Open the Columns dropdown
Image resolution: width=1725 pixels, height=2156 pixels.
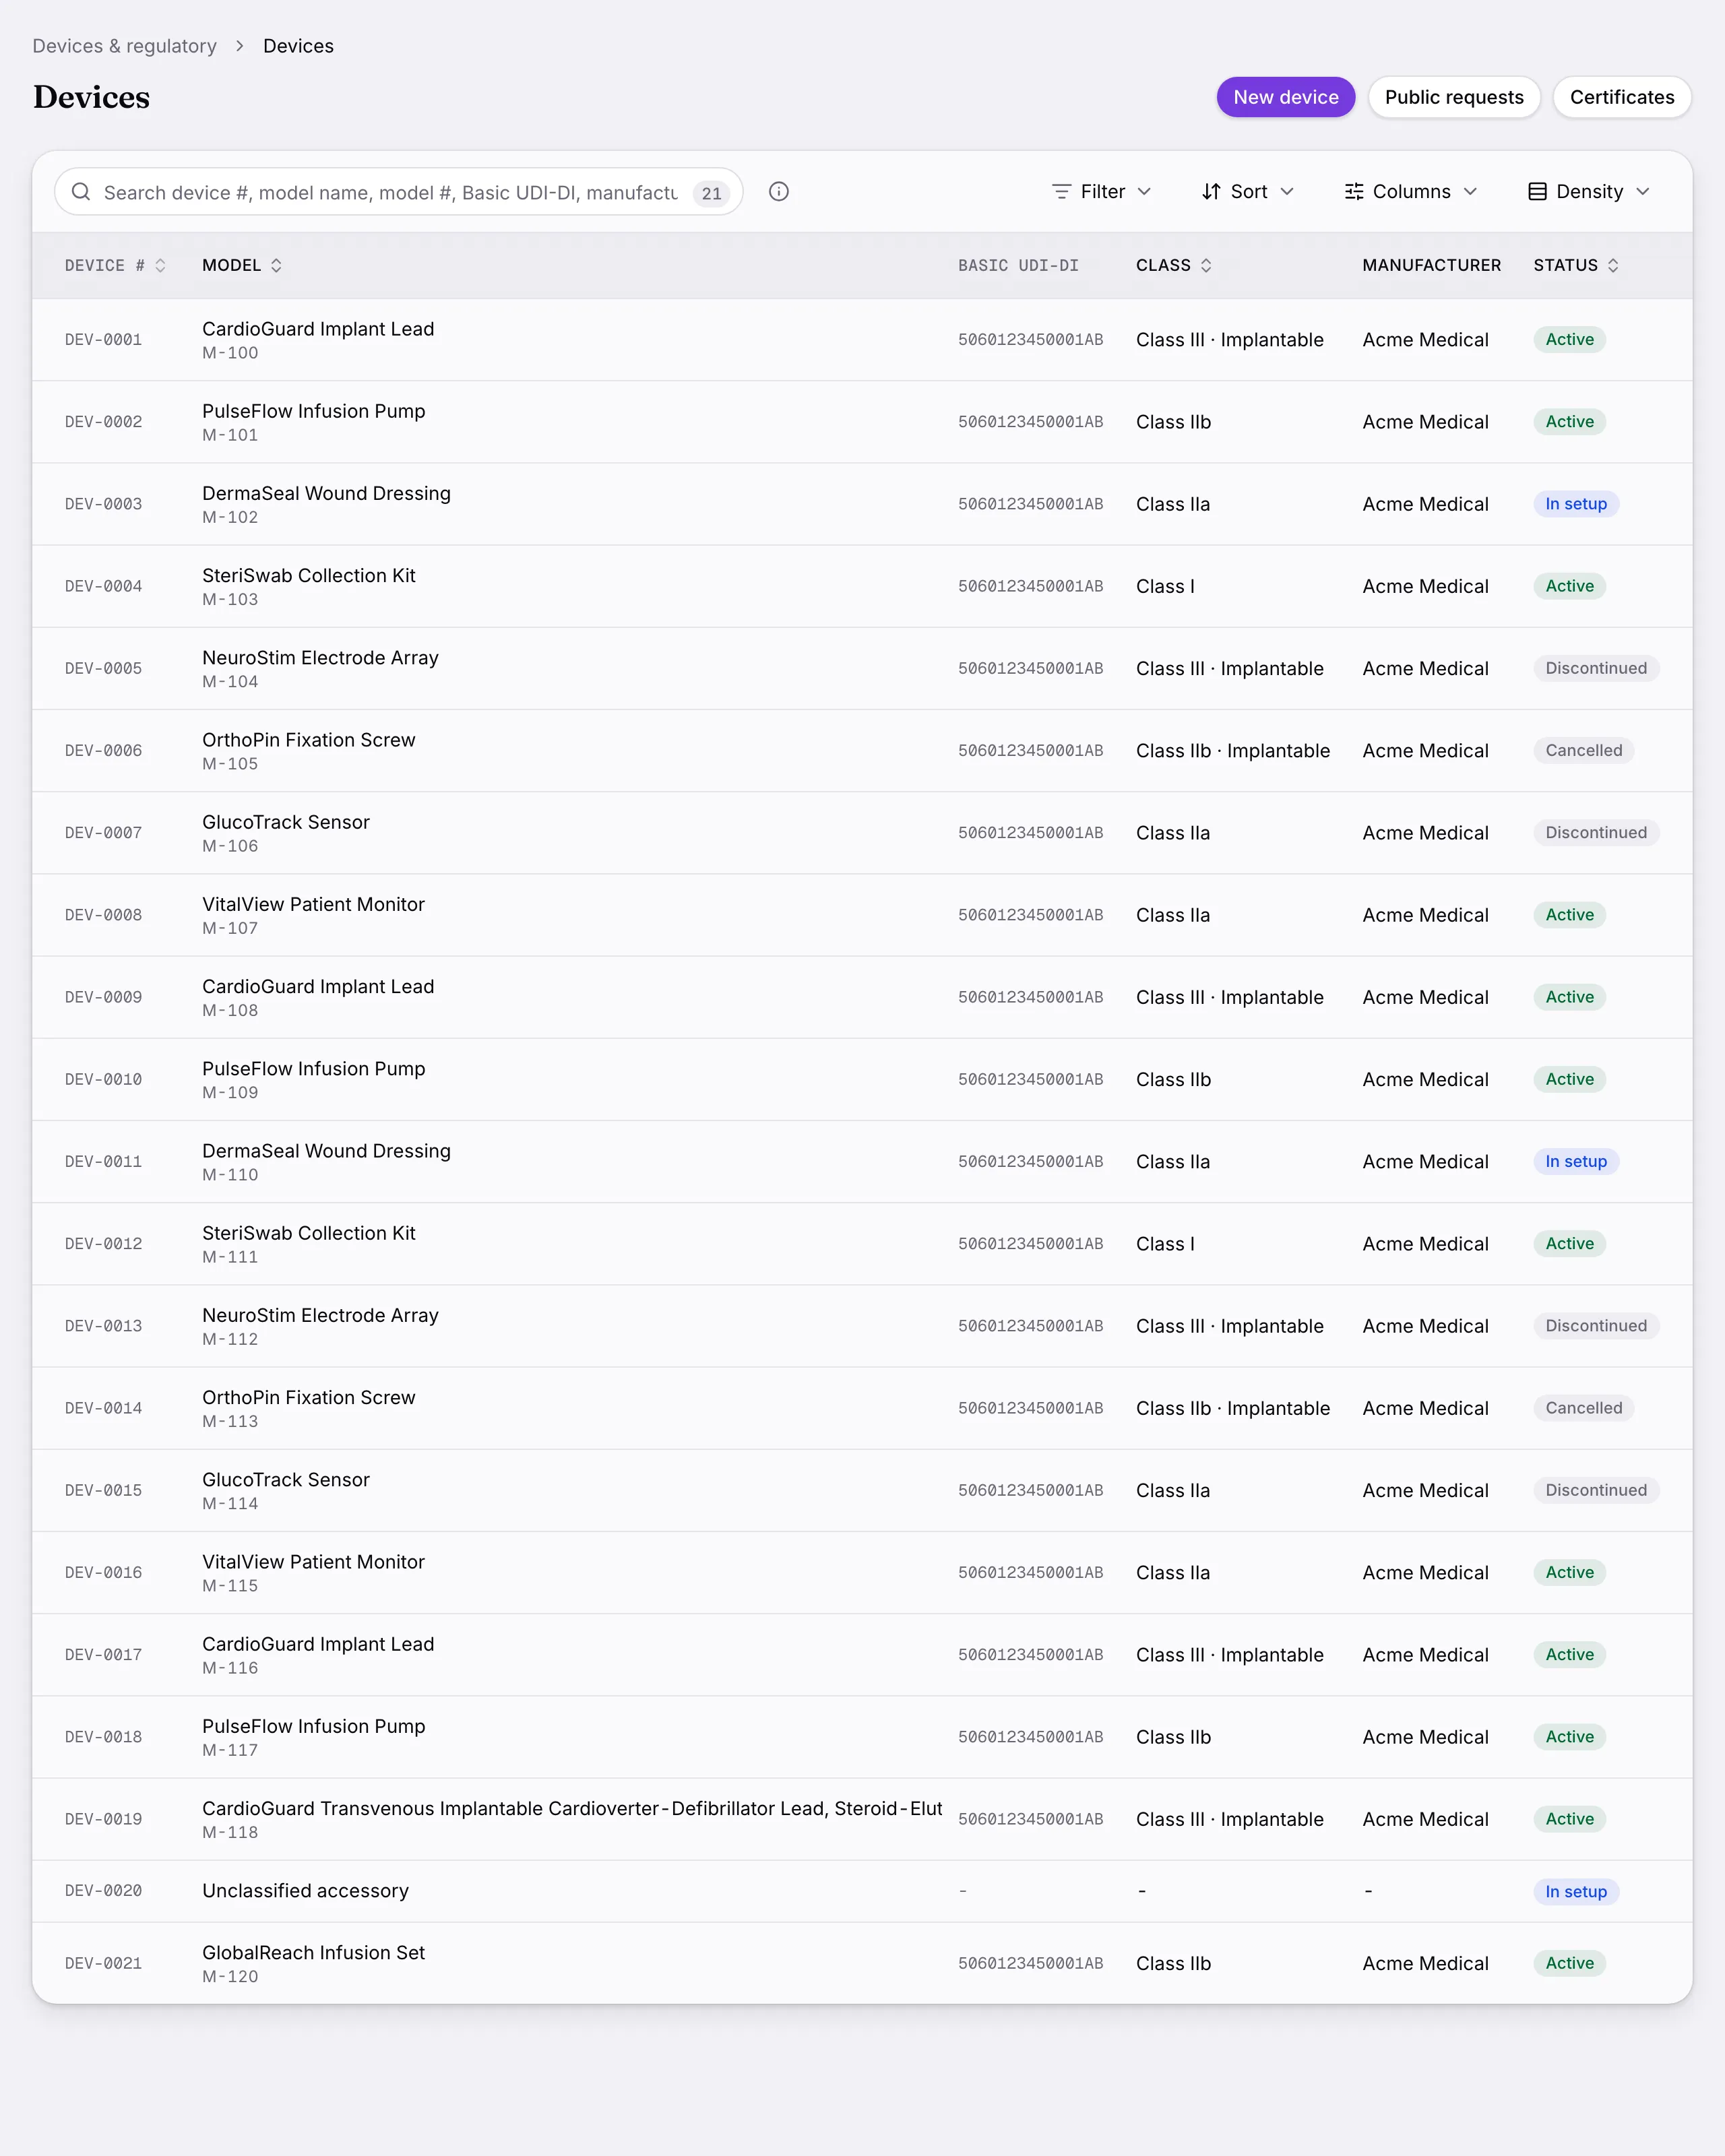[x=1411, y=192]
